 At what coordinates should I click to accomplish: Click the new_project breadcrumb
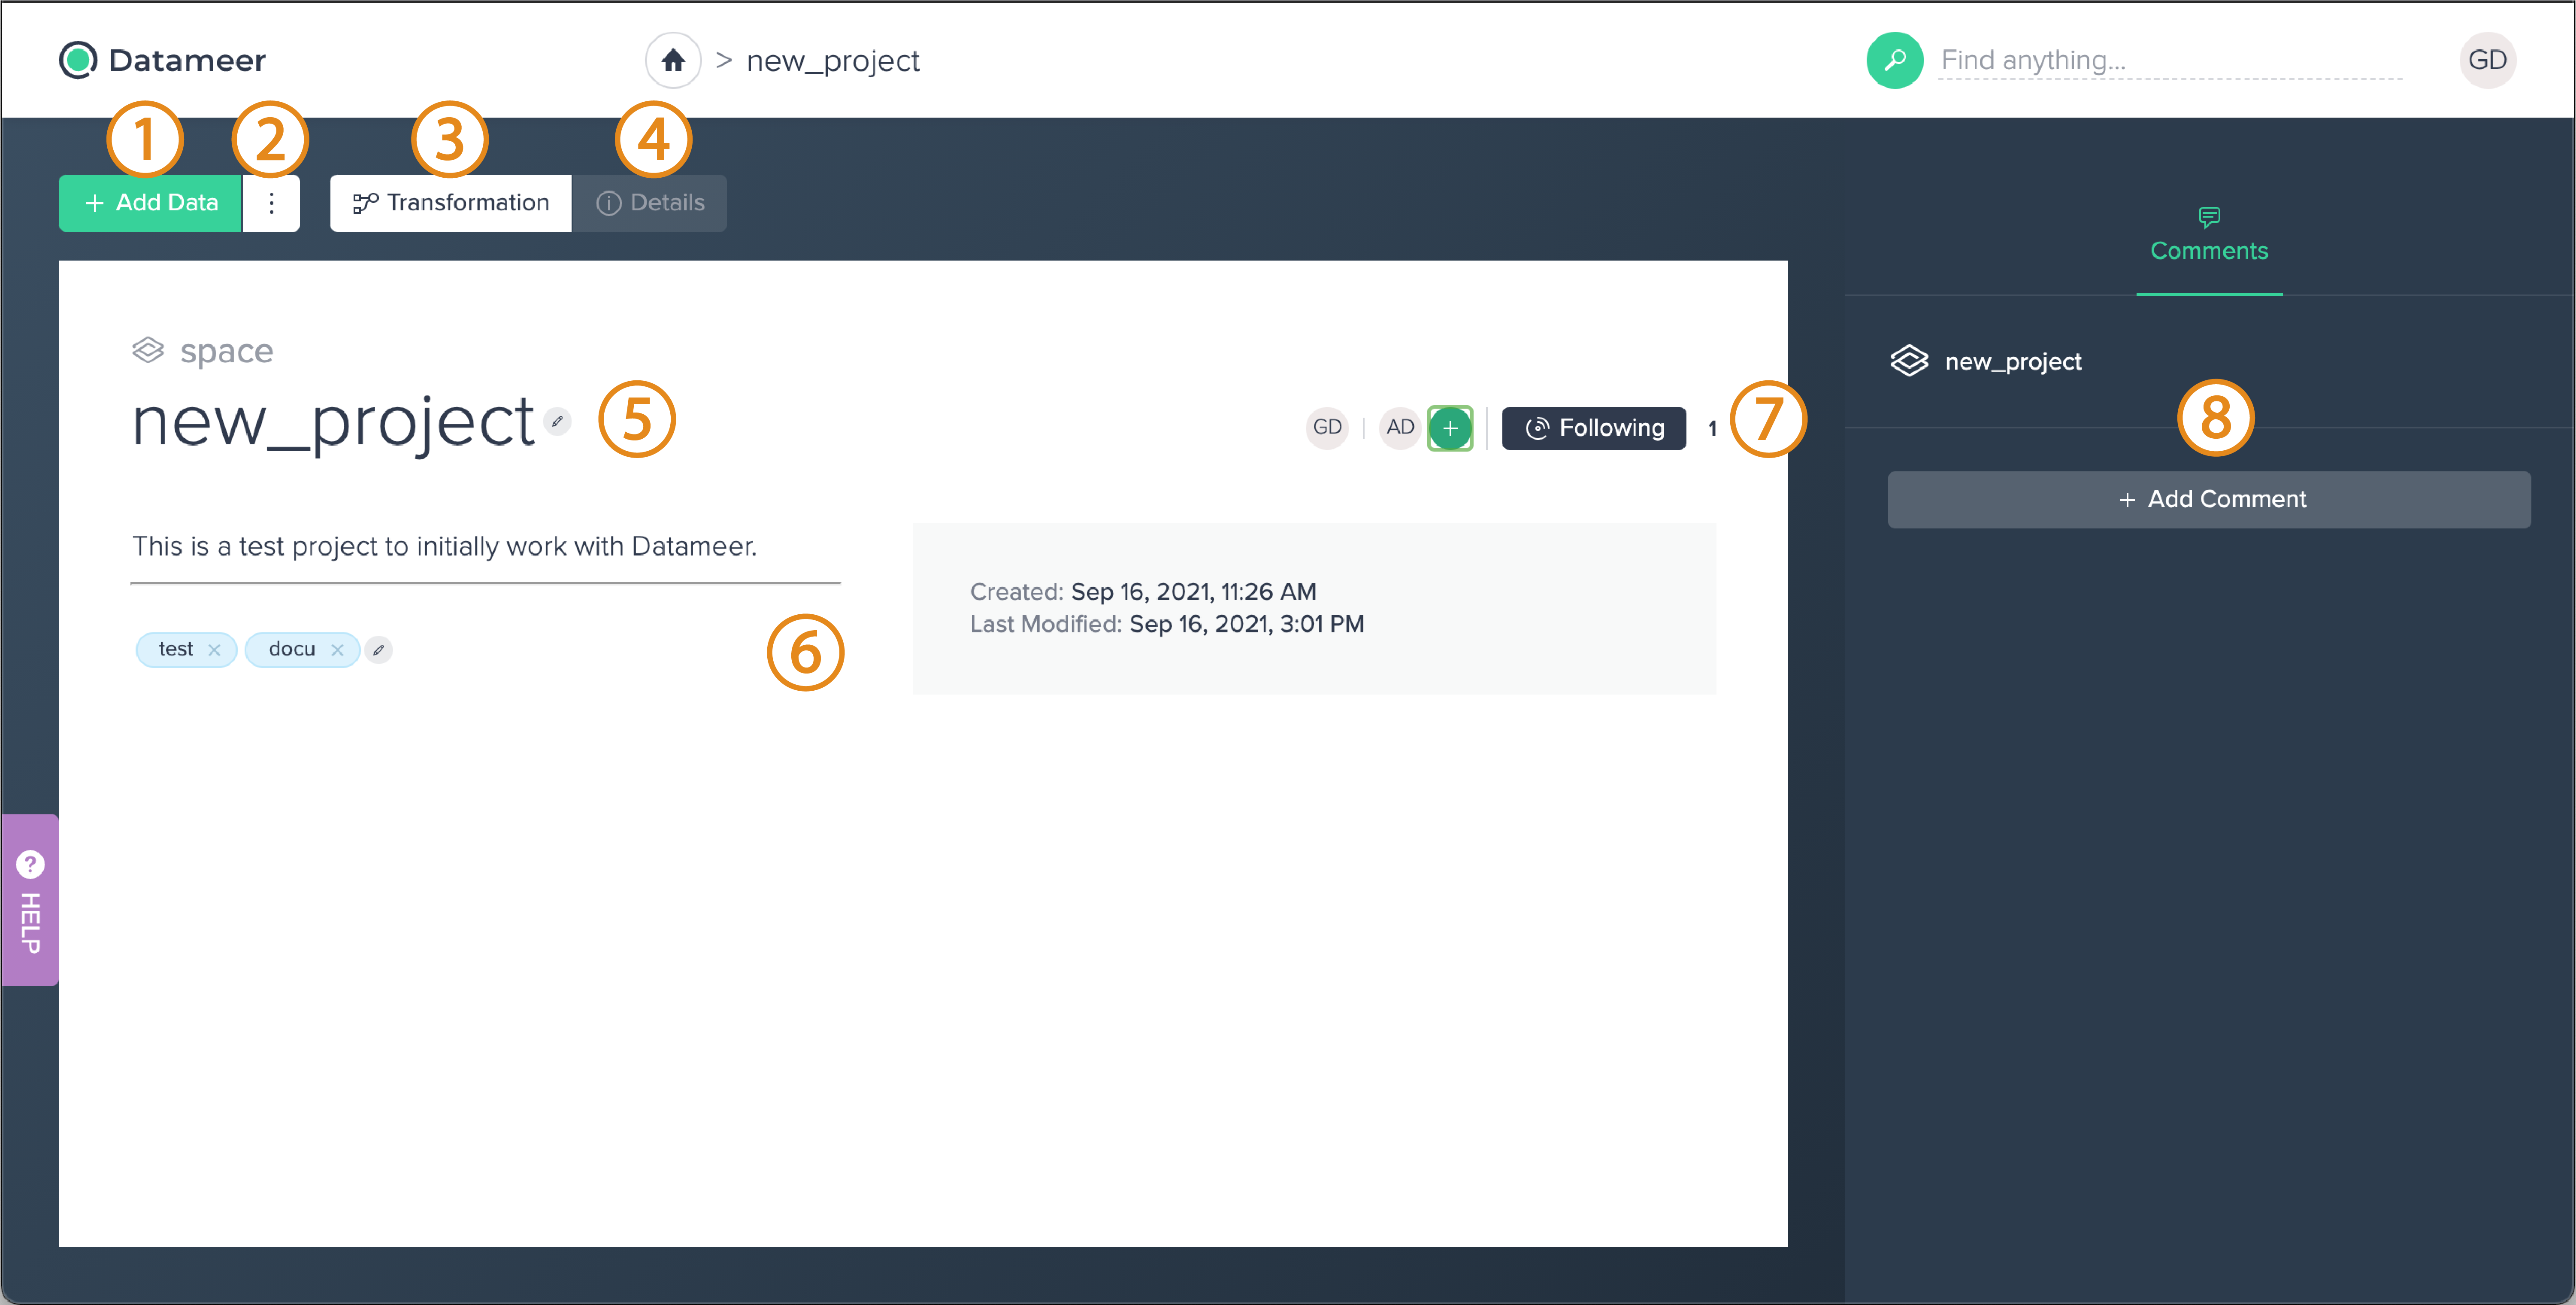coord(833,61)
